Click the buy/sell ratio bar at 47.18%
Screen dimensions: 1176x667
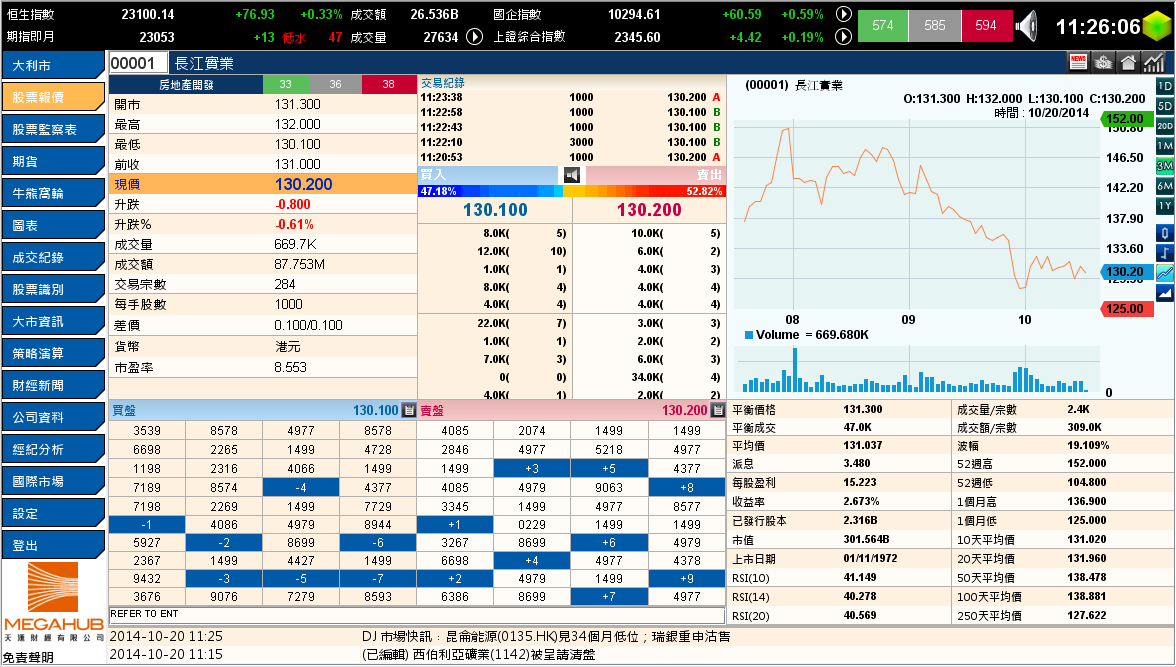point(572,191)
